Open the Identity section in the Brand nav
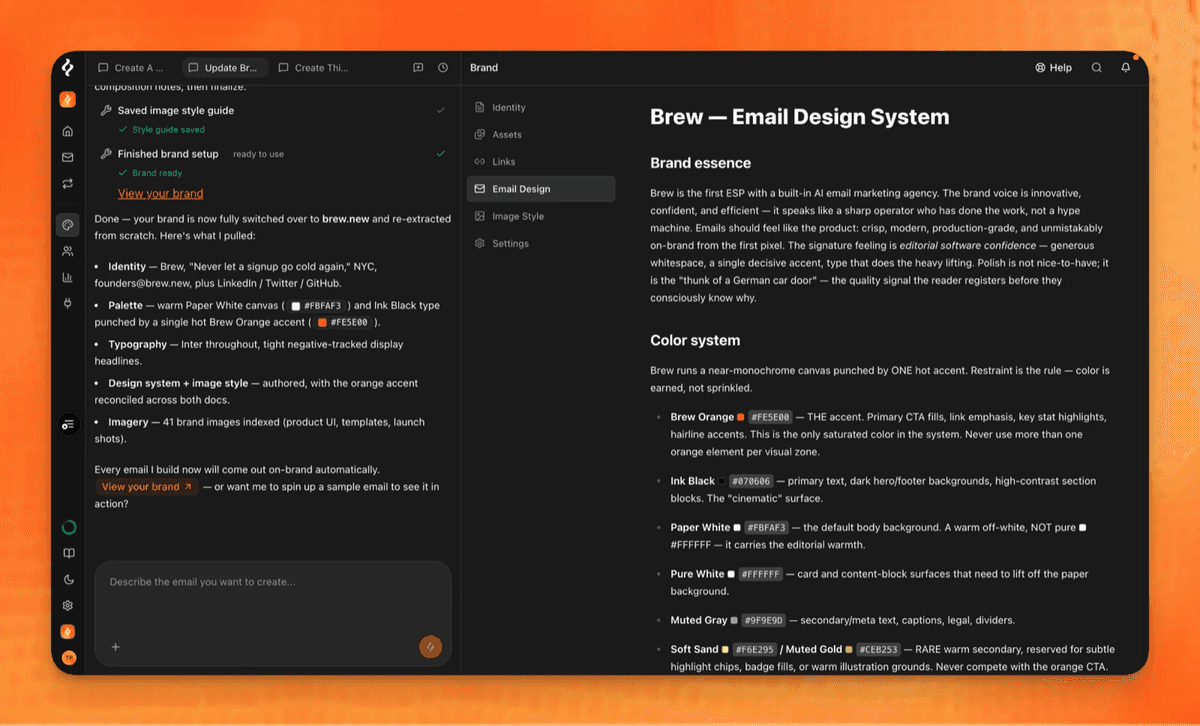 541,107
